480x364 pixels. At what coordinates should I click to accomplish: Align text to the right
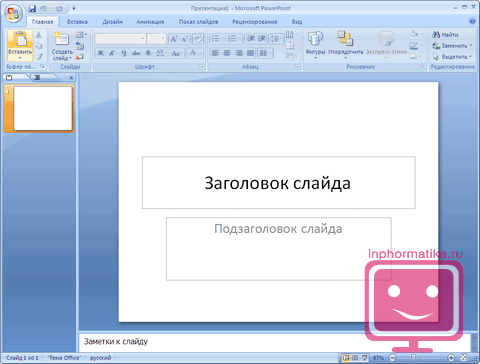tap(239, 53)
